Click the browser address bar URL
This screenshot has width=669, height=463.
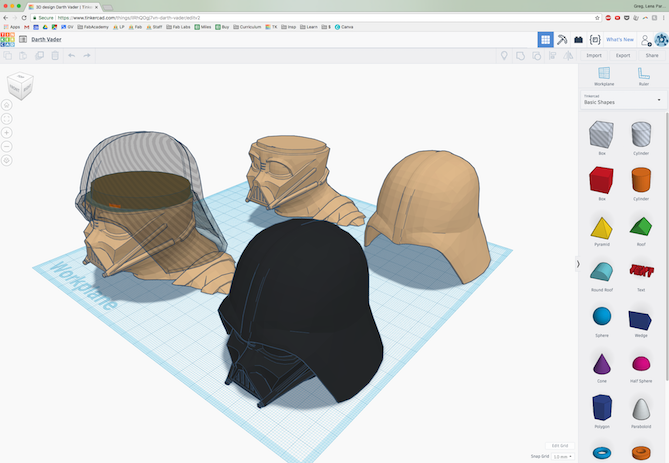[128, 18]
